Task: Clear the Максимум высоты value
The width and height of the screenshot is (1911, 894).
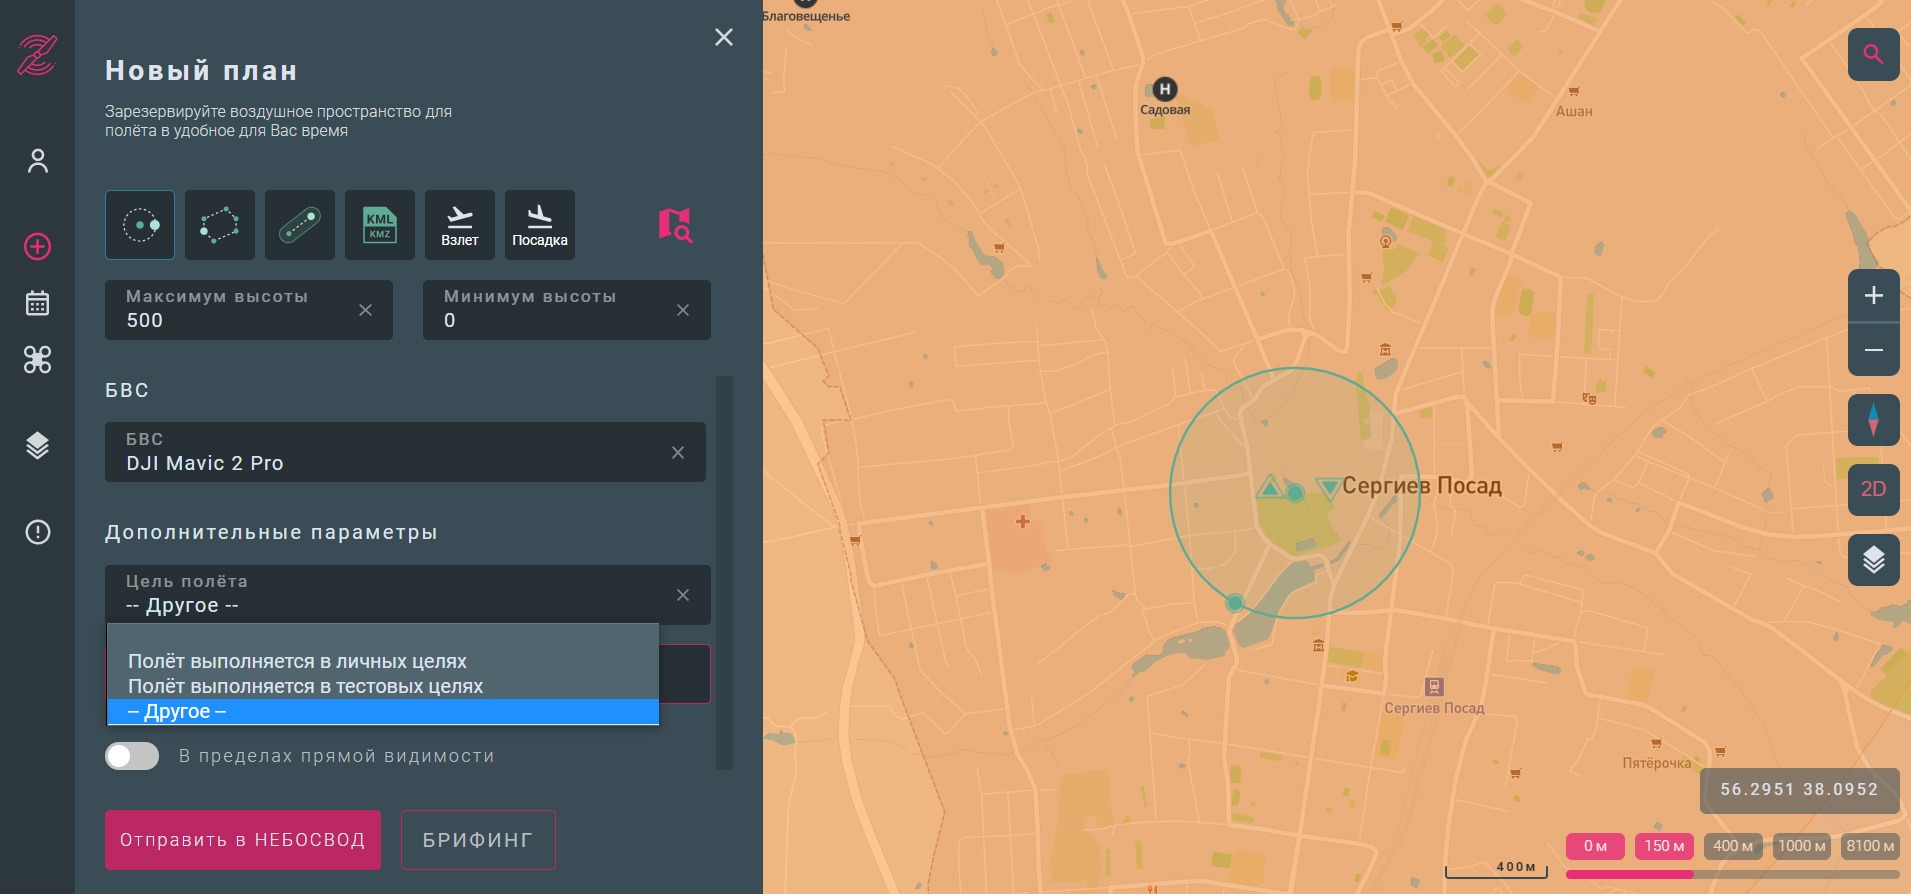Action: pyautogui.click(x=366, y=310)
